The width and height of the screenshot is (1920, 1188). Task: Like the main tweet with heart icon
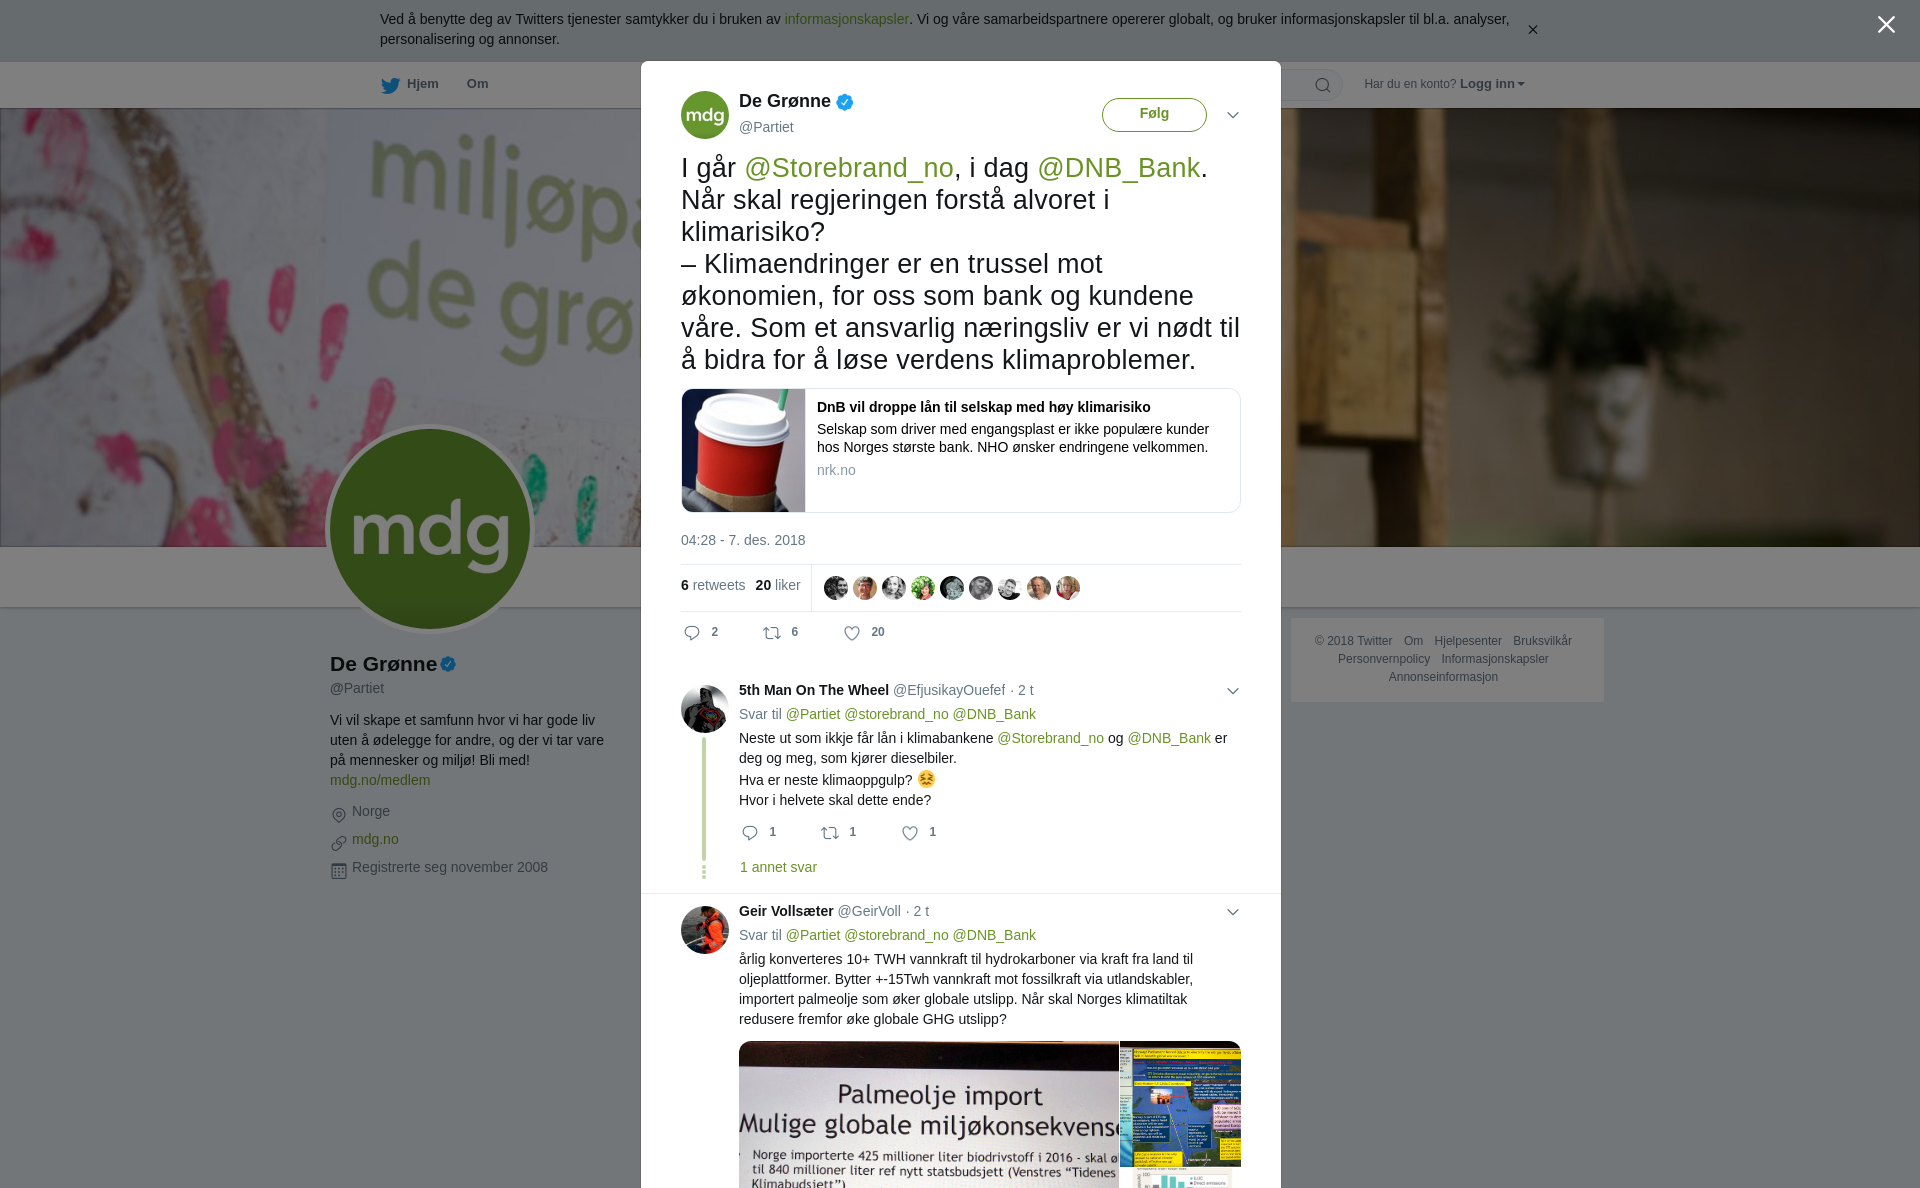pyautogui.click(x=852, y=633)
